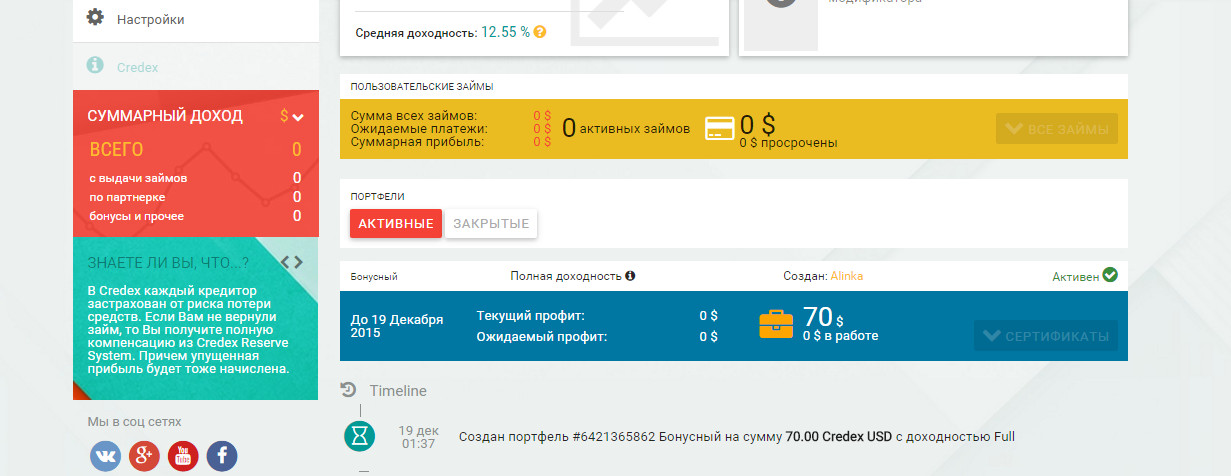
Task: Open the Google Plus social icon
Action: coord(144,456)
